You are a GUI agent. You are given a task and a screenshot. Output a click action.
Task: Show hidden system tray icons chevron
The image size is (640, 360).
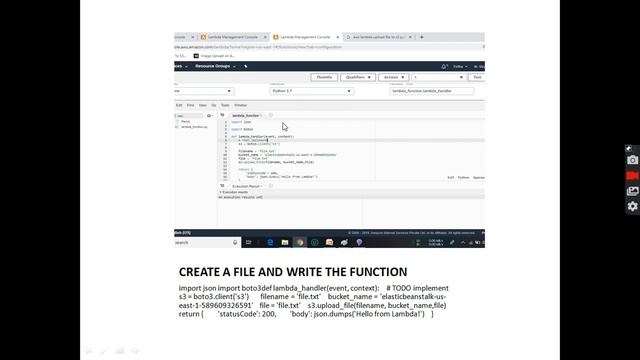(x=463, y=242)
